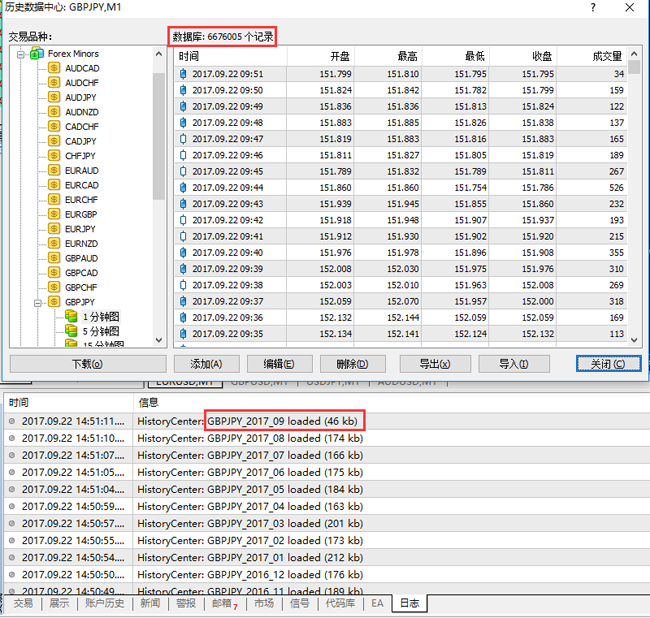
Task: Click the candle icon of the 09:47 bar
Action: [x=183, y=139]
